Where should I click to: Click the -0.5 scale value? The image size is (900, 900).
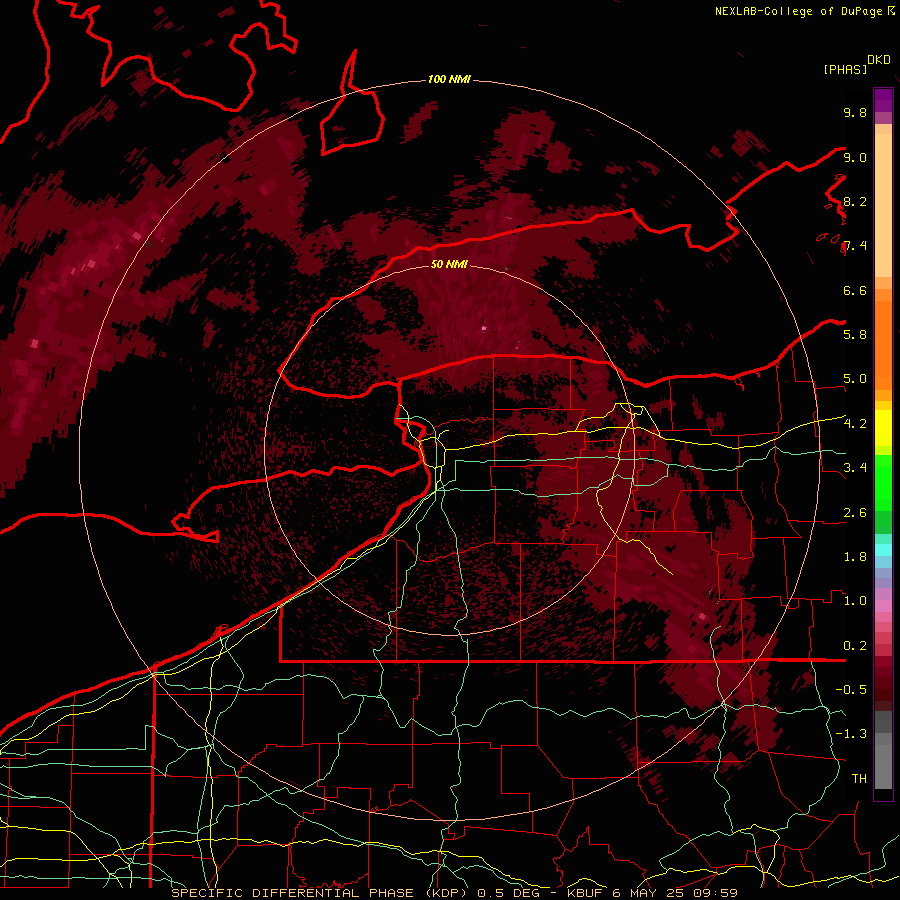851,689
